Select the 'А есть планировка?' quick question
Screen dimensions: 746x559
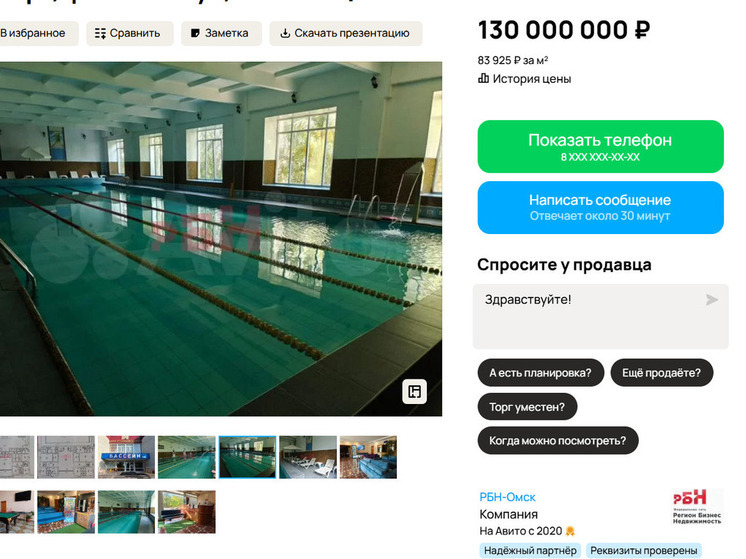(x=540, y=373)
